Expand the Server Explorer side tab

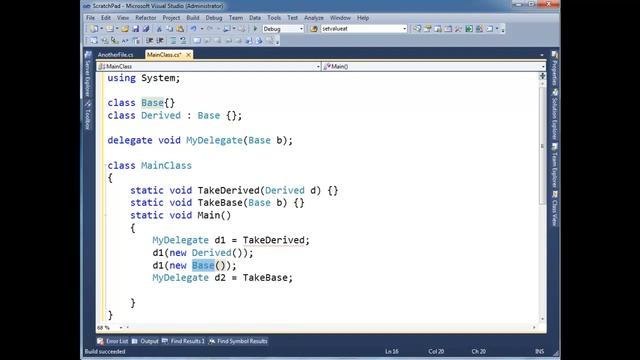click(x=88, y=75)
